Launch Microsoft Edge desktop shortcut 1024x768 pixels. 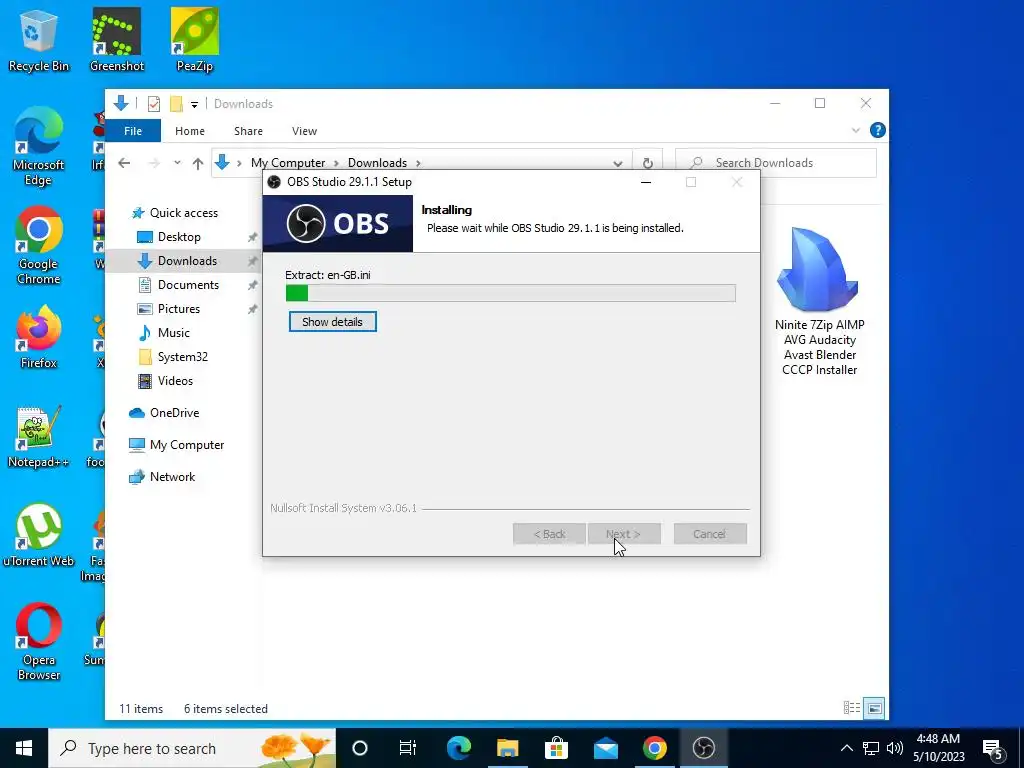(x=38, y=147)
